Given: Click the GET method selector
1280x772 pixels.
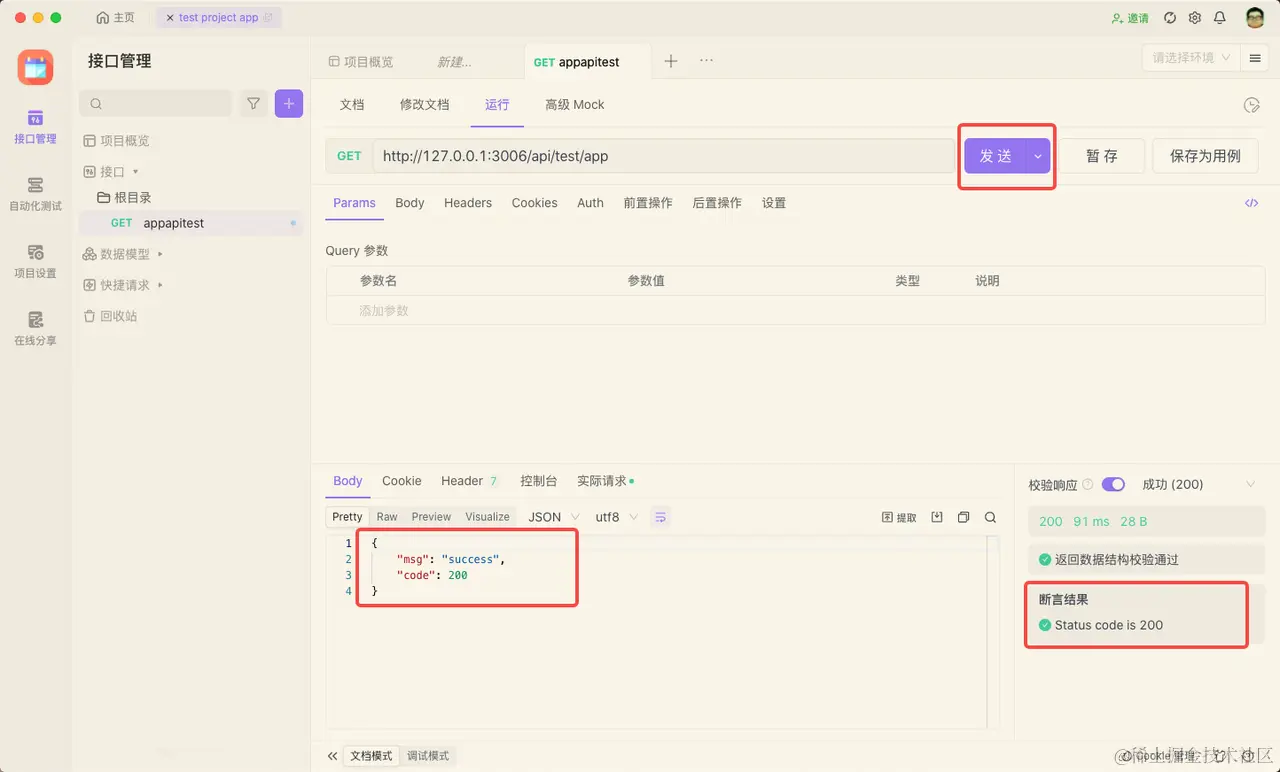Looking at the screenshot, I should tap(349, 156).
